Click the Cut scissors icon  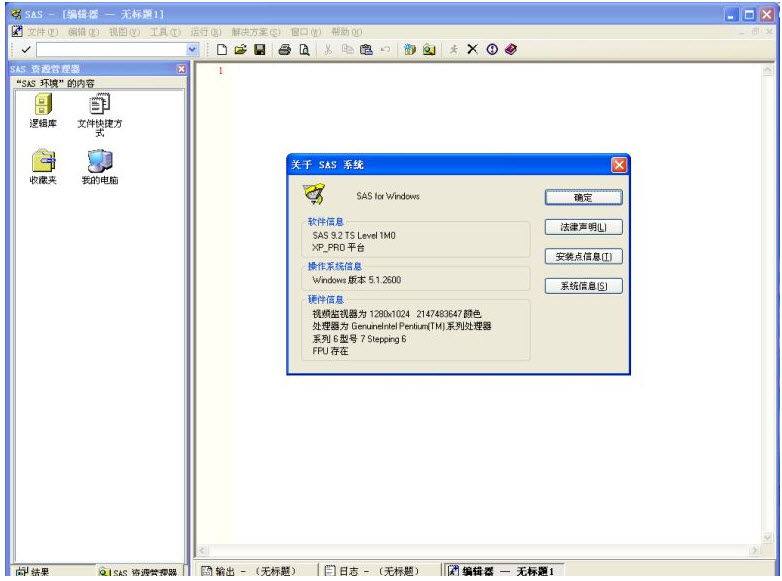tap(328, 49)
